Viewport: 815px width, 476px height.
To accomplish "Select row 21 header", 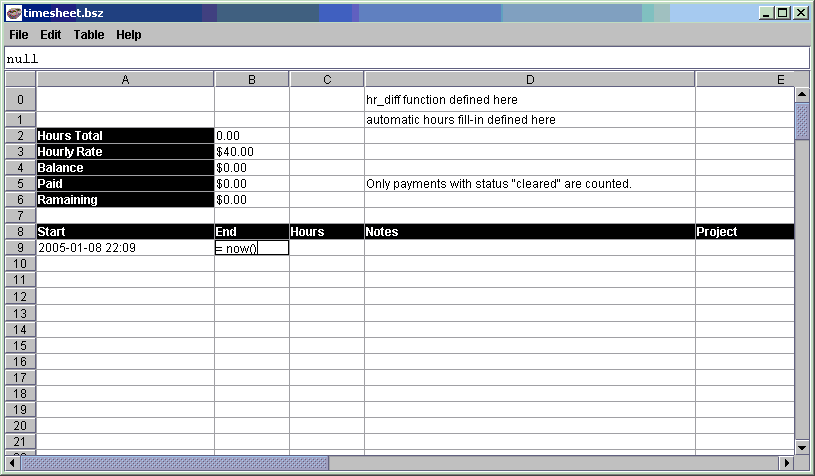I will pos(20,442).
